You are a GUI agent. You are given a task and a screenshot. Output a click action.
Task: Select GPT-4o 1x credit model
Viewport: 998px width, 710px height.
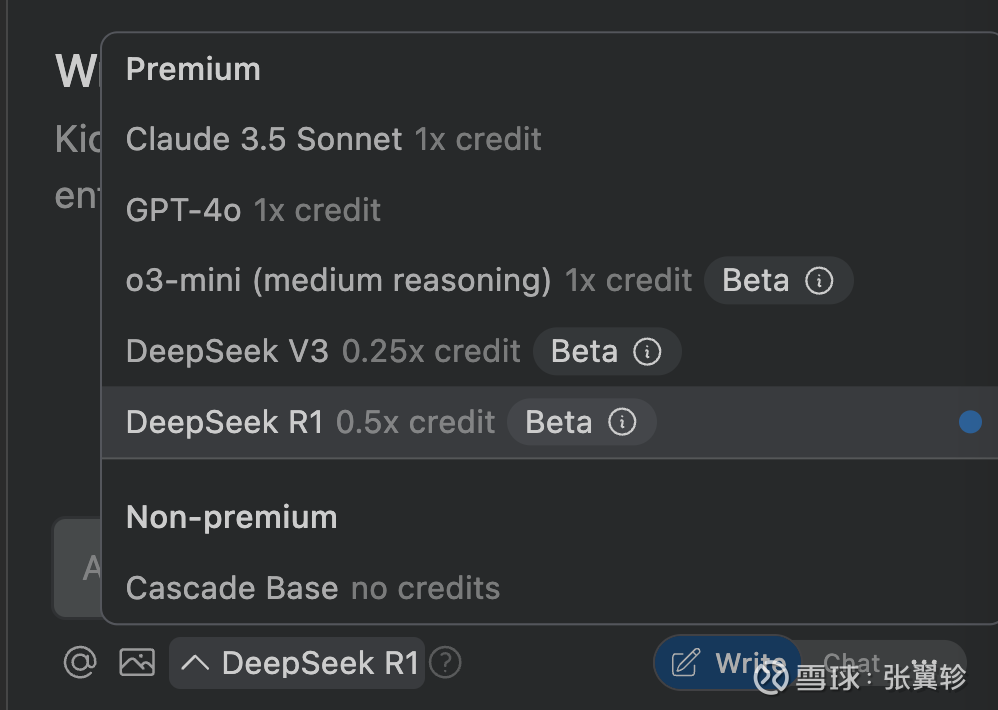coord(550,210)
